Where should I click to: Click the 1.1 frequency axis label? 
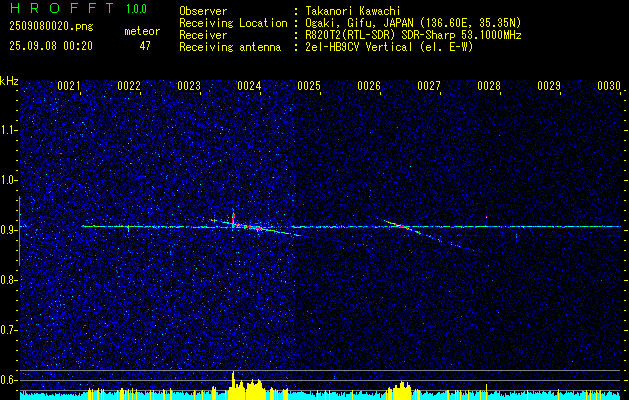[8, 130]
